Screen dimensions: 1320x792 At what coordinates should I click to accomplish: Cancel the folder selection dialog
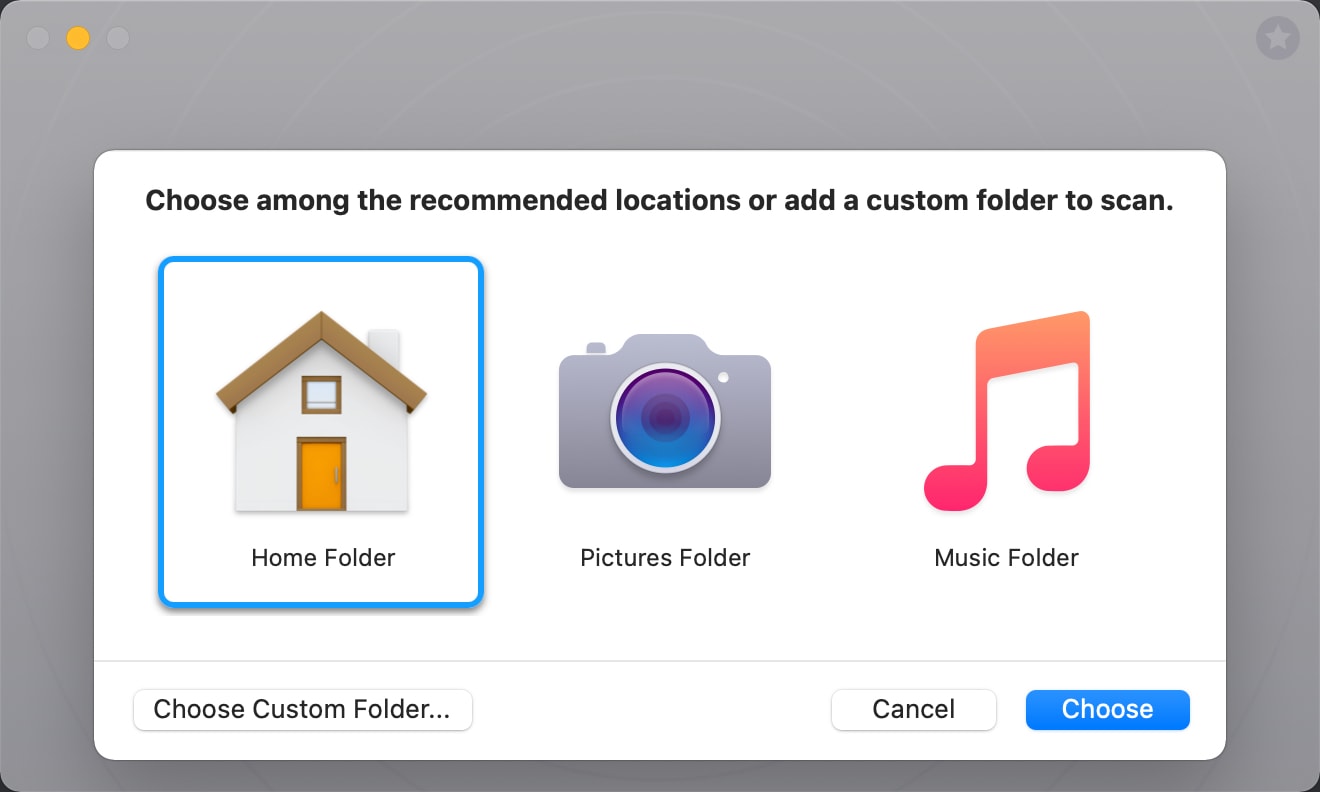[913, 709]
